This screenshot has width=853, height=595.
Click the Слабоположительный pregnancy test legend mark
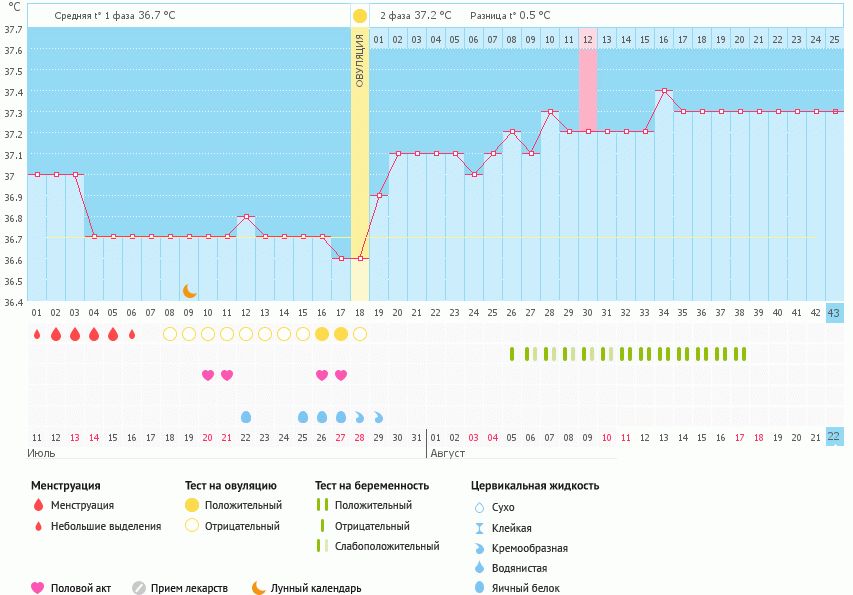coord(323,546)
